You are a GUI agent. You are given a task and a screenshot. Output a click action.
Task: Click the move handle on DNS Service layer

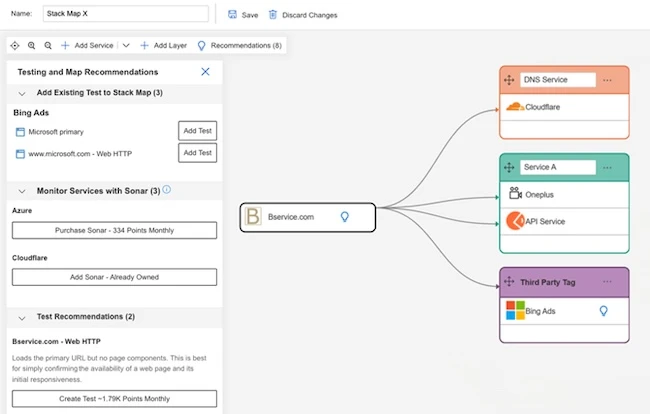[x=509, y=80]
